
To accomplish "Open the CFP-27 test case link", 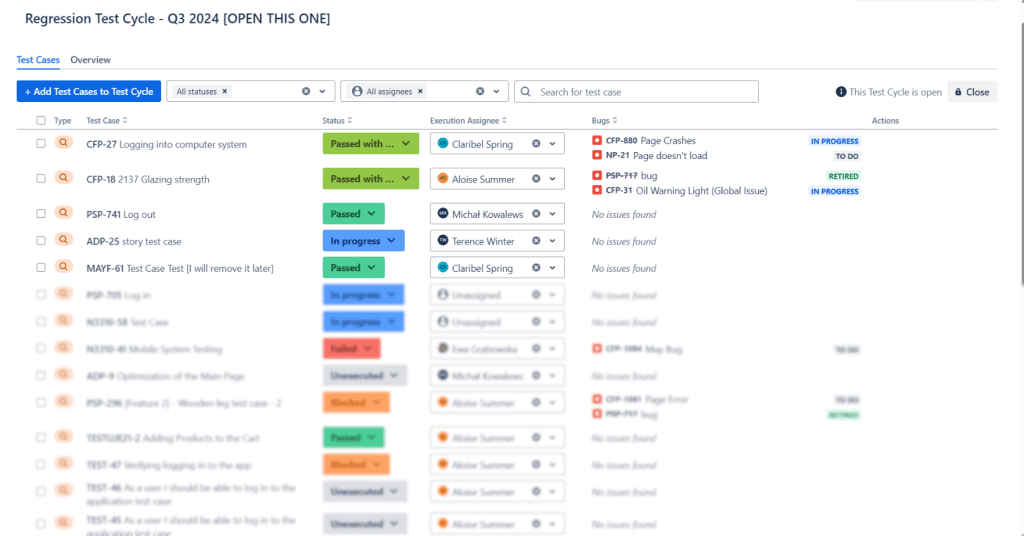I will click(167, 144).
